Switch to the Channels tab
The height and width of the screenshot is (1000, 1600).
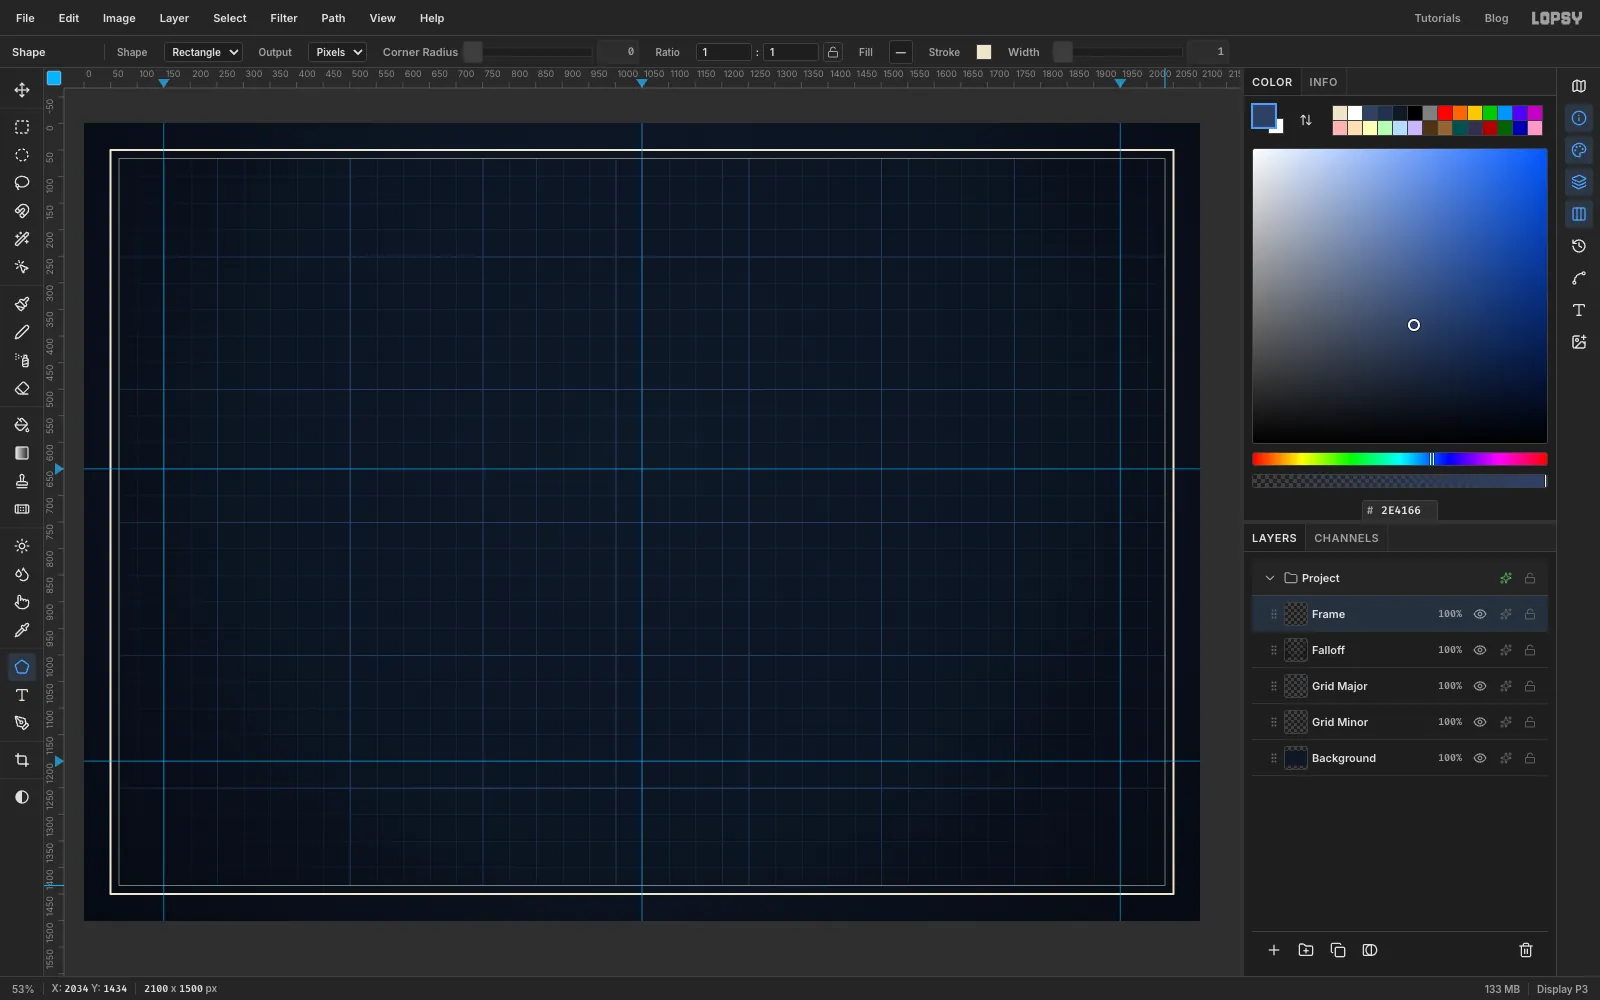1346,538
